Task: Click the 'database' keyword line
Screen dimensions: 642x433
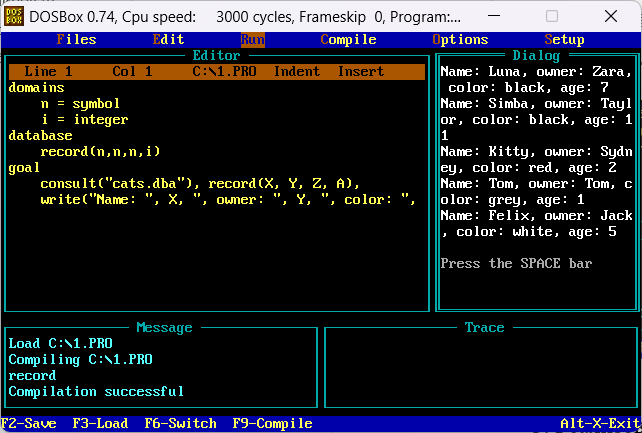Action: pos(41,135)
